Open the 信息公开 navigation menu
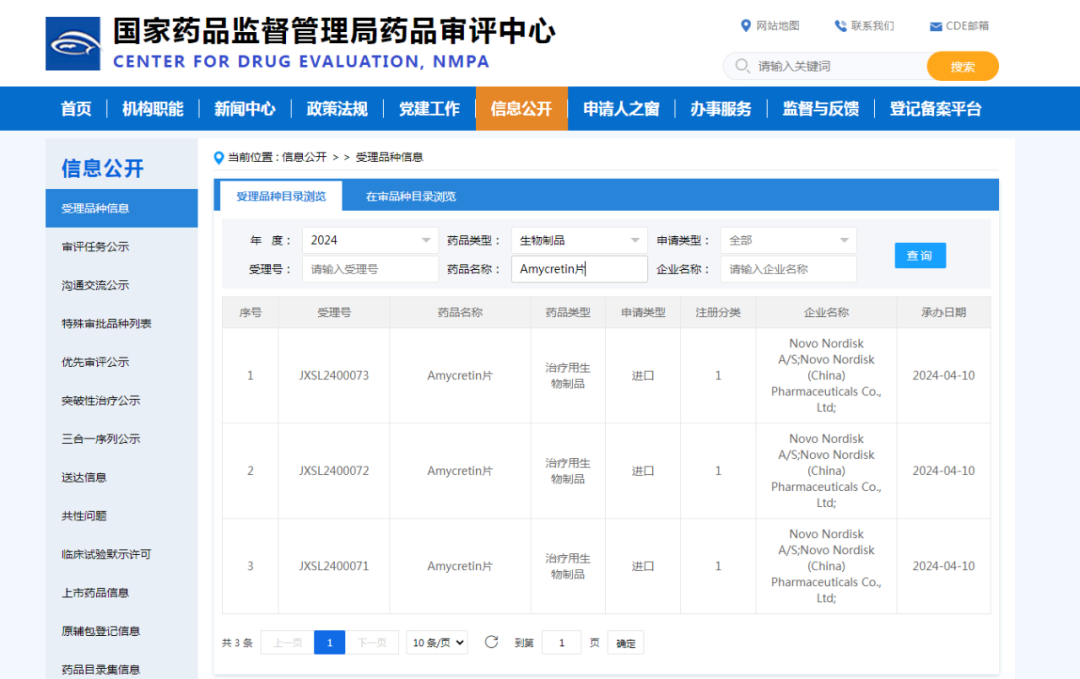Viewport: 1080px width, 679px height. coord(521,109)
